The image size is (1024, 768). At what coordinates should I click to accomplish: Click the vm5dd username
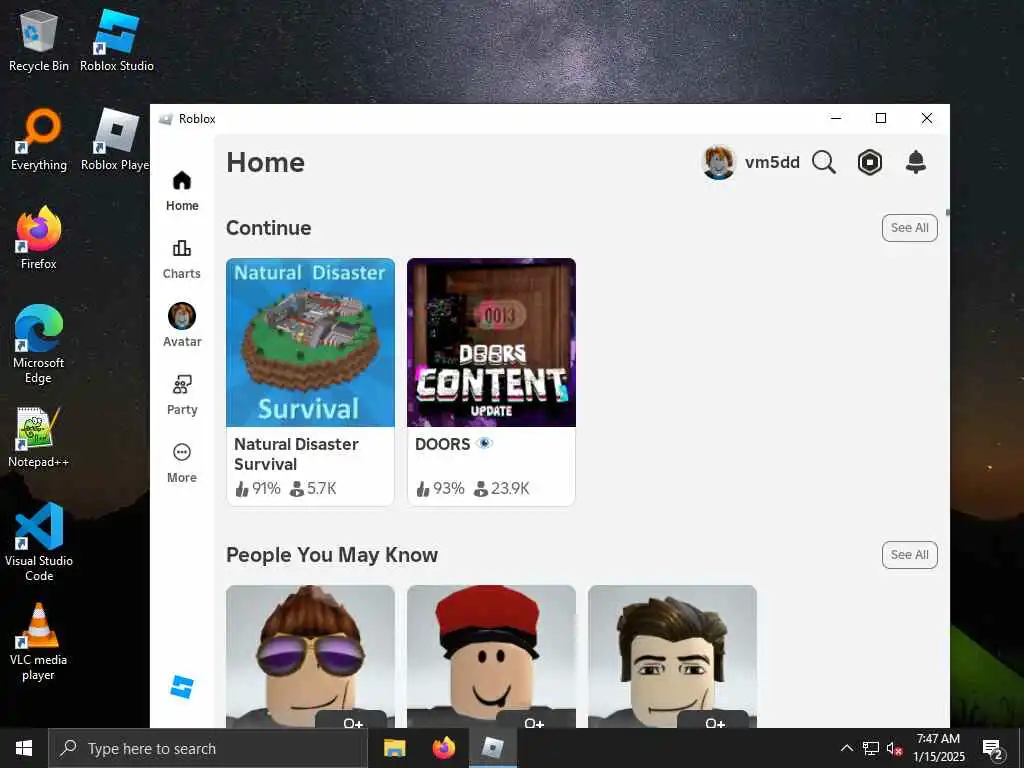[x=772, y=162]
